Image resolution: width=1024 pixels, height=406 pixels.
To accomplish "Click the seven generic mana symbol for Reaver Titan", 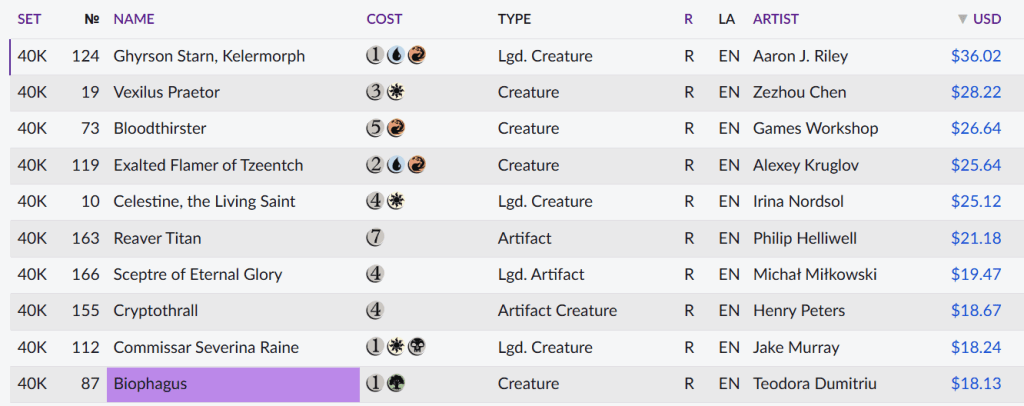I will pos(376,238).
